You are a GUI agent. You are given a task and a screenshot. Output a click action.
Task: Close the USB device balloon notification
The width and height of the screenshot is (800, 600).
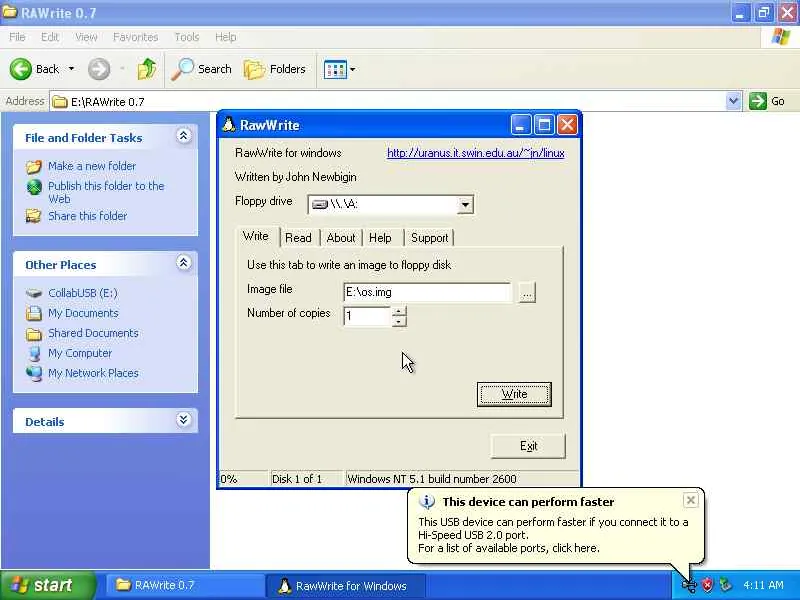[690, 501]
